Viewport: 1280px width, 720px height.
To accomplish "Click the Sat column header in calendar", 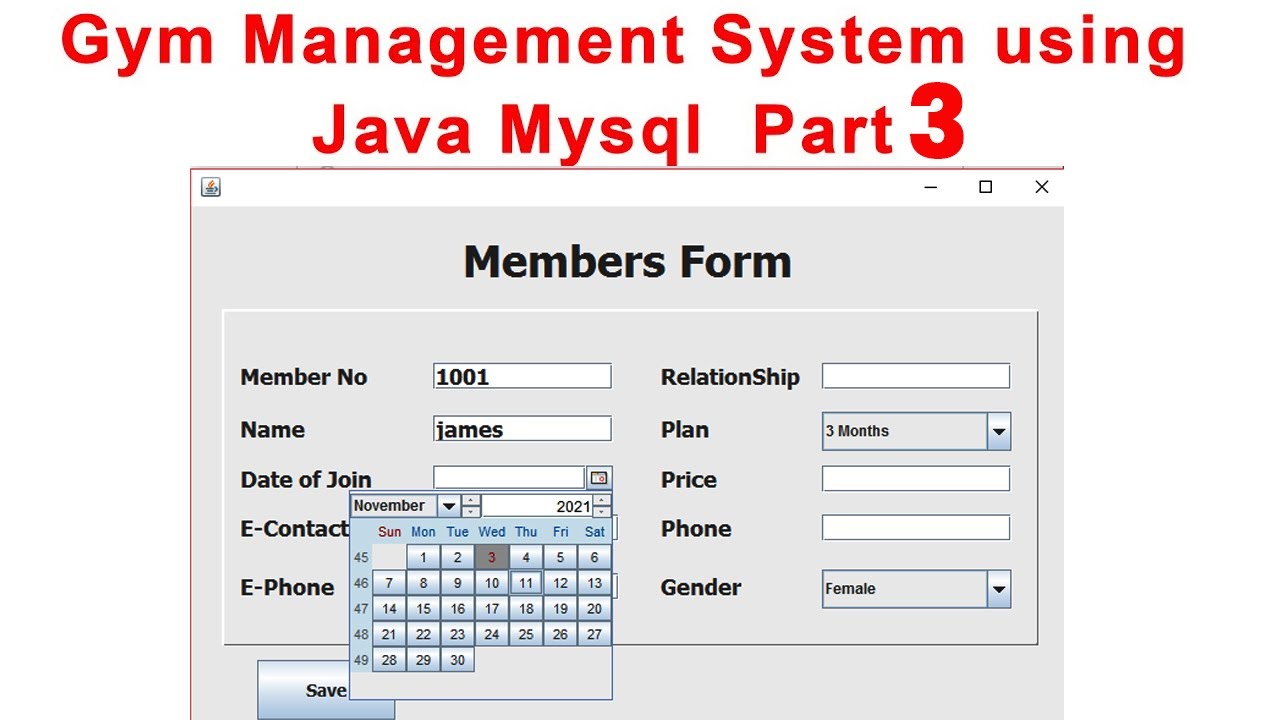I will [x=595, y=532].
